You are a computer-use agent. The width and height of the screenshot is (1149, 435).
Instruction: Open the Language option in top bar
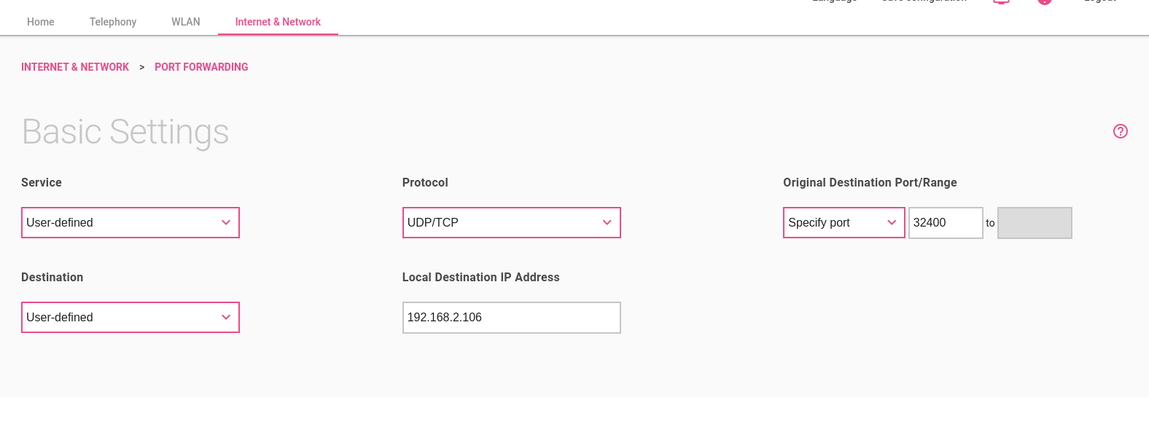pyautogui.click(x=834, y=2)
